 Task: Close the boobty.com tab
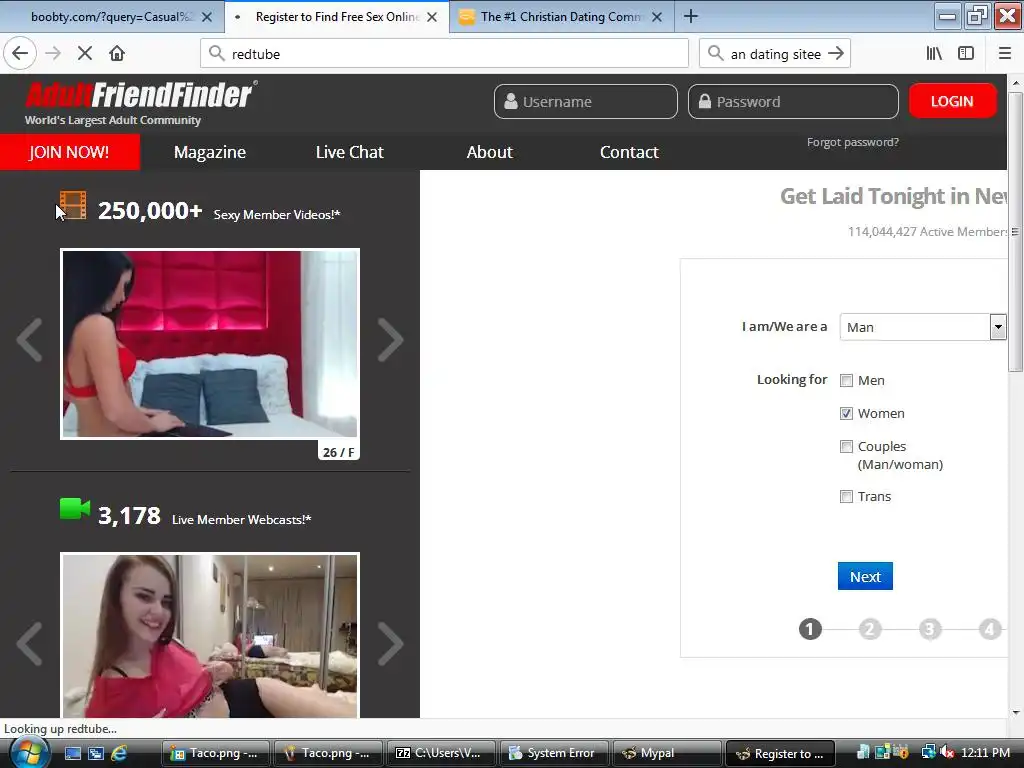(207, 17)
